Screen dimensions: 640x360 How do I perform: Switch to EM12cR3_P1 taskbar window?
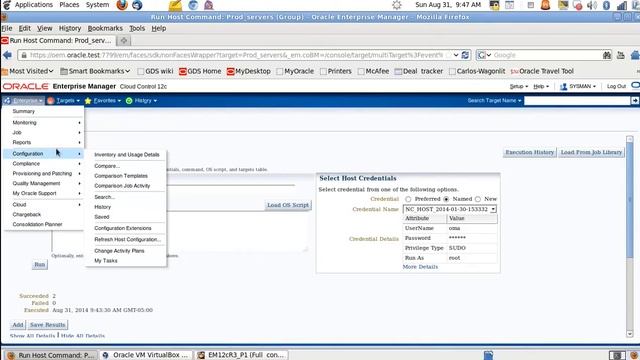242,355
